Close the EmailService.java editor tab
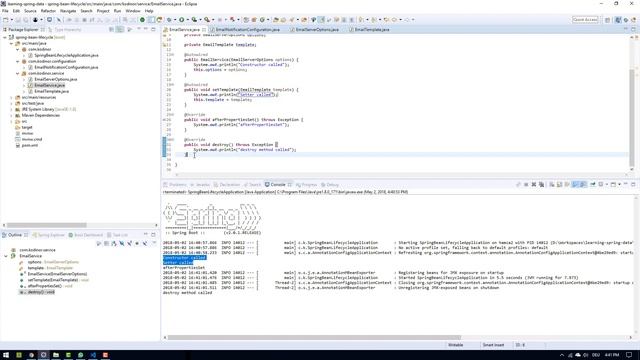640x360 pixels. (204, 30)
